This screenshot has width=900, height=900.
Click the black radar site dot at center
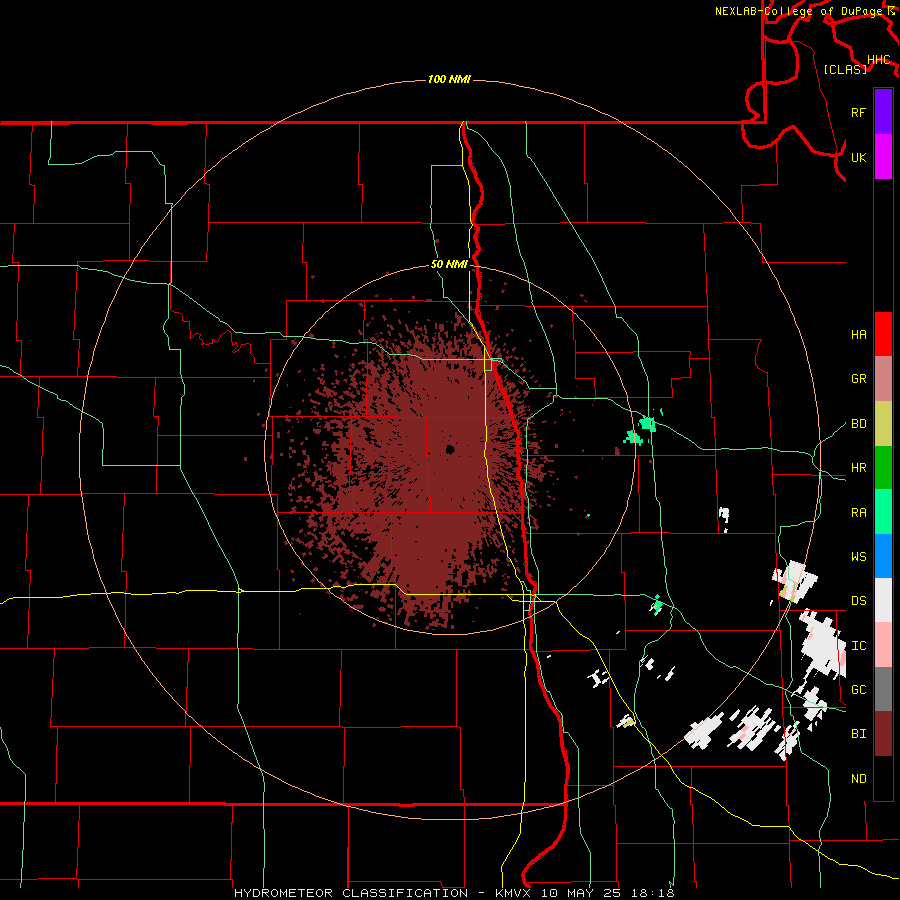point(449,449)
